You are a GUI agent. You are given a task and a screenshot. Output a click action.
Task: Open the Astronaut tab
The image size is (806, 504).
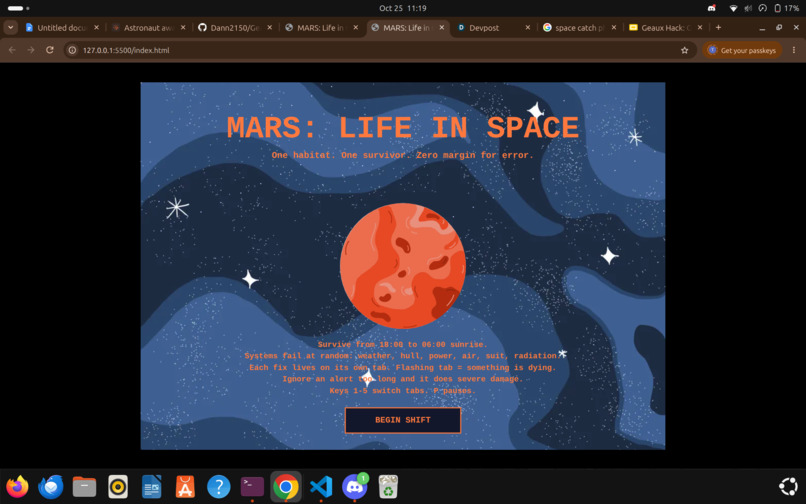click(x=149, y=28)
